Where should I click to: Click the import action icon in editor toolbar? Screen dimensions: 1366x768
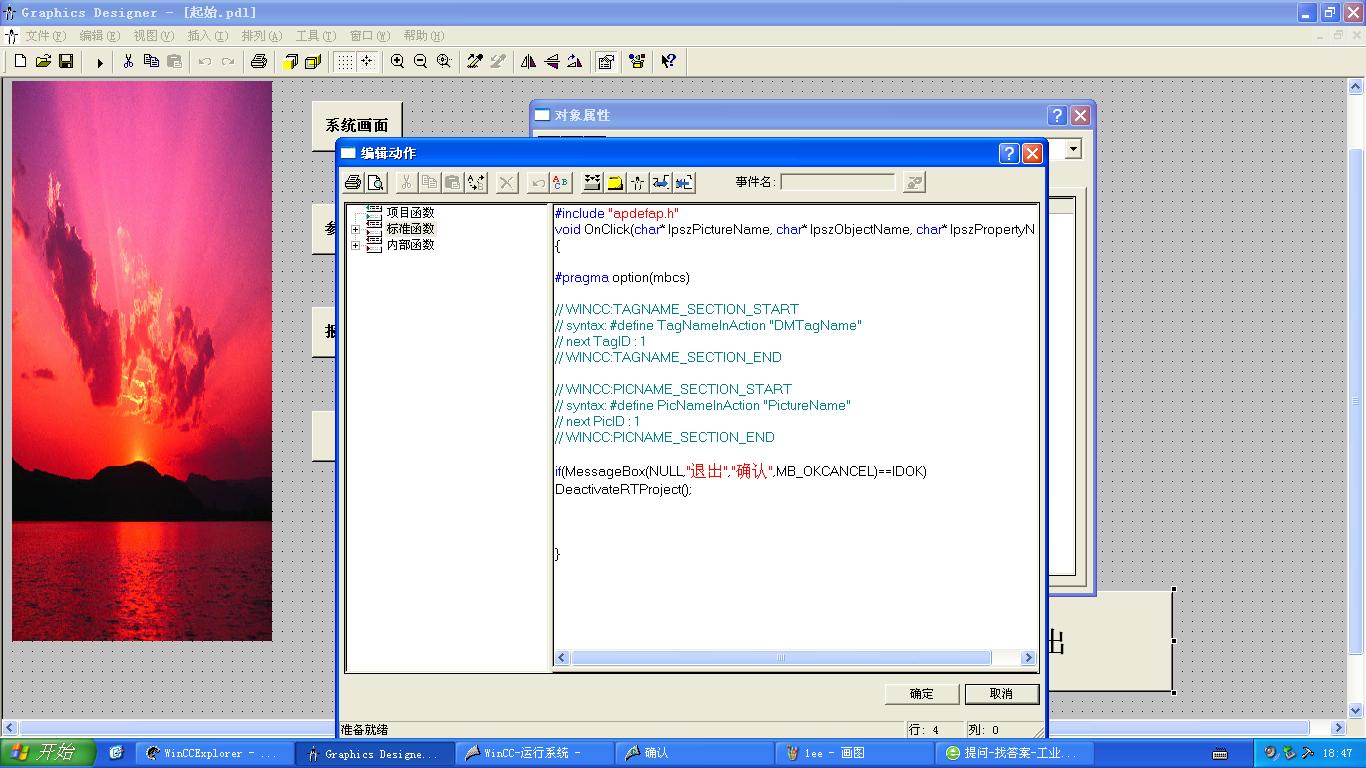661,182
